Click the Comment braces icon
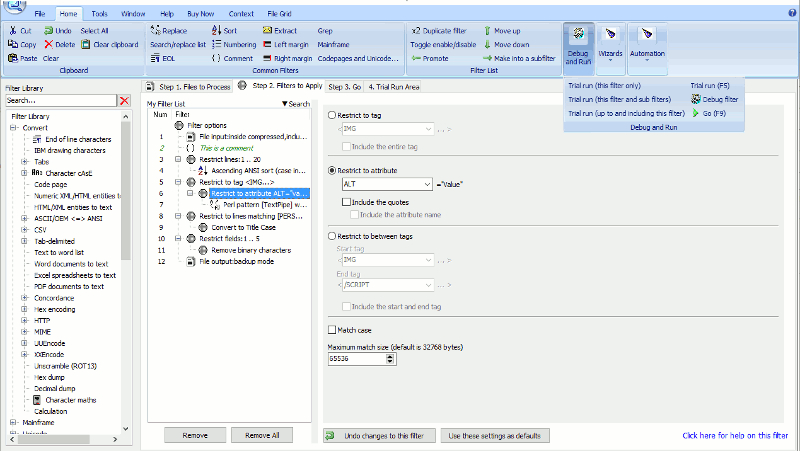Screen dimensions: 800x451 tap(216, 58)
